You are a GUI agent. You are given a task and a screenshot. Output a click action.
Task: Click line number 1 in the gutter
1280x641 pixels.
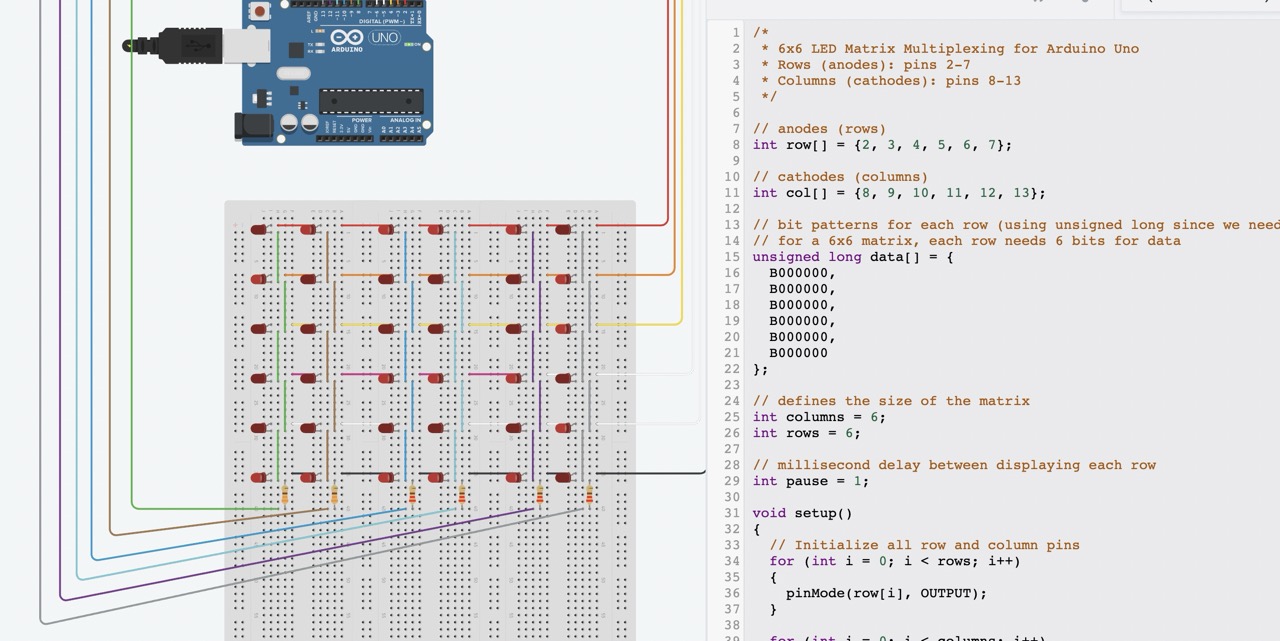tap(736, 32)
